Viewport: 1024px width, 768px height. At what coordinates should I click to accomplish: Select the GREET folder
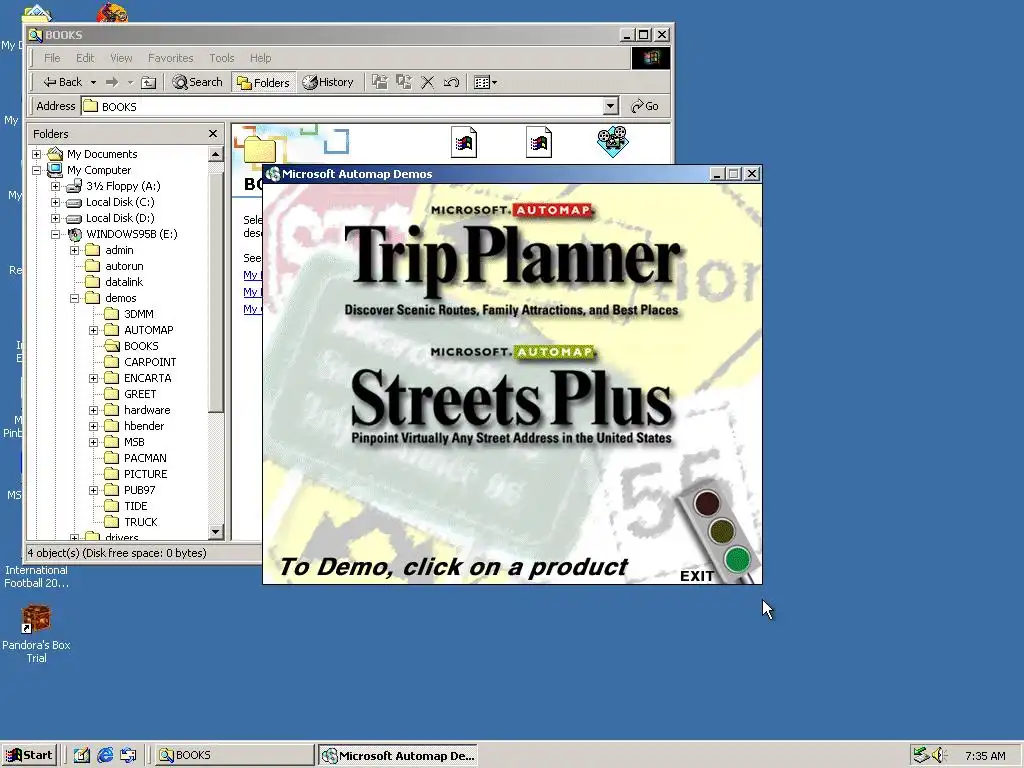[x=140, y=394]
